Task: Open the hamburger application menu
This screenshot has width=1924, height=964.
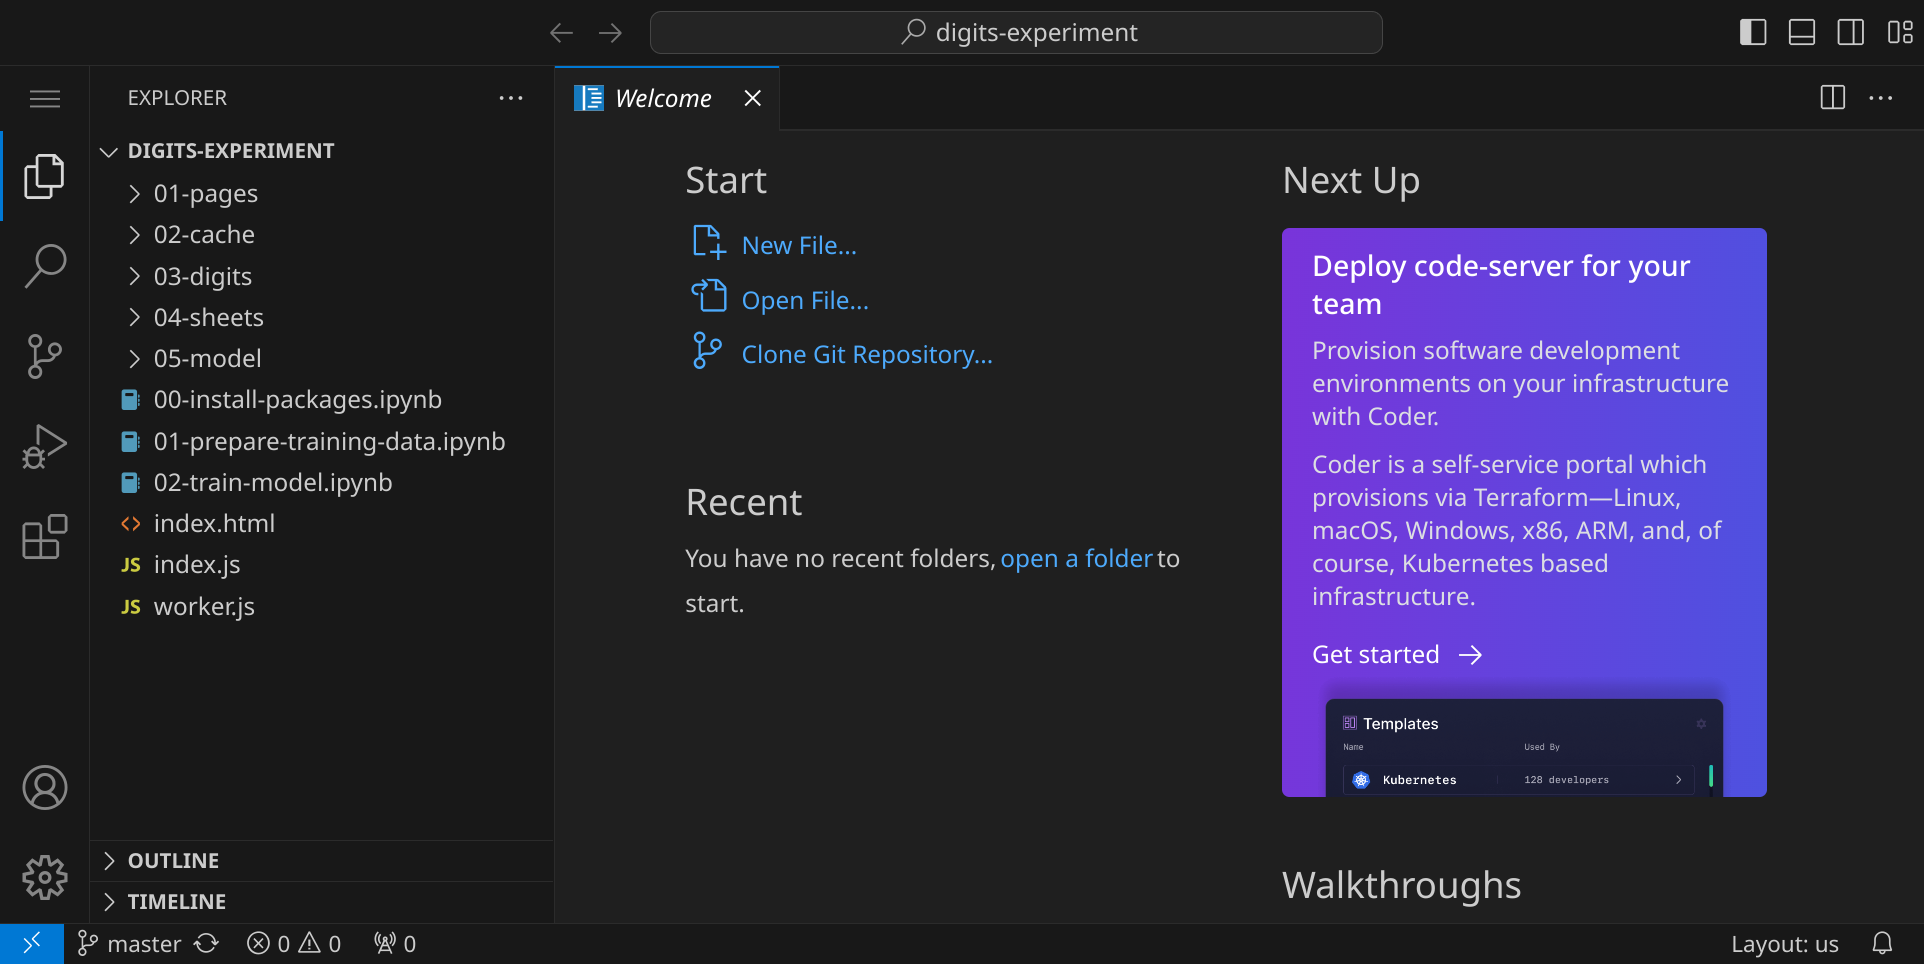Action: point(45,98)
